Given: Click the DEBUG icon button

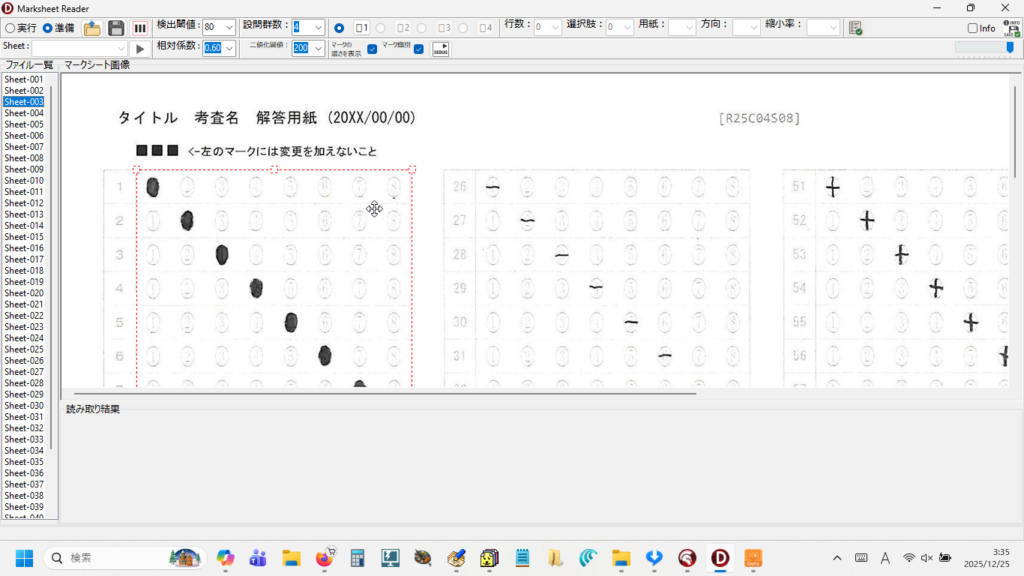Looking at the screenshot, I should (440, 48).
